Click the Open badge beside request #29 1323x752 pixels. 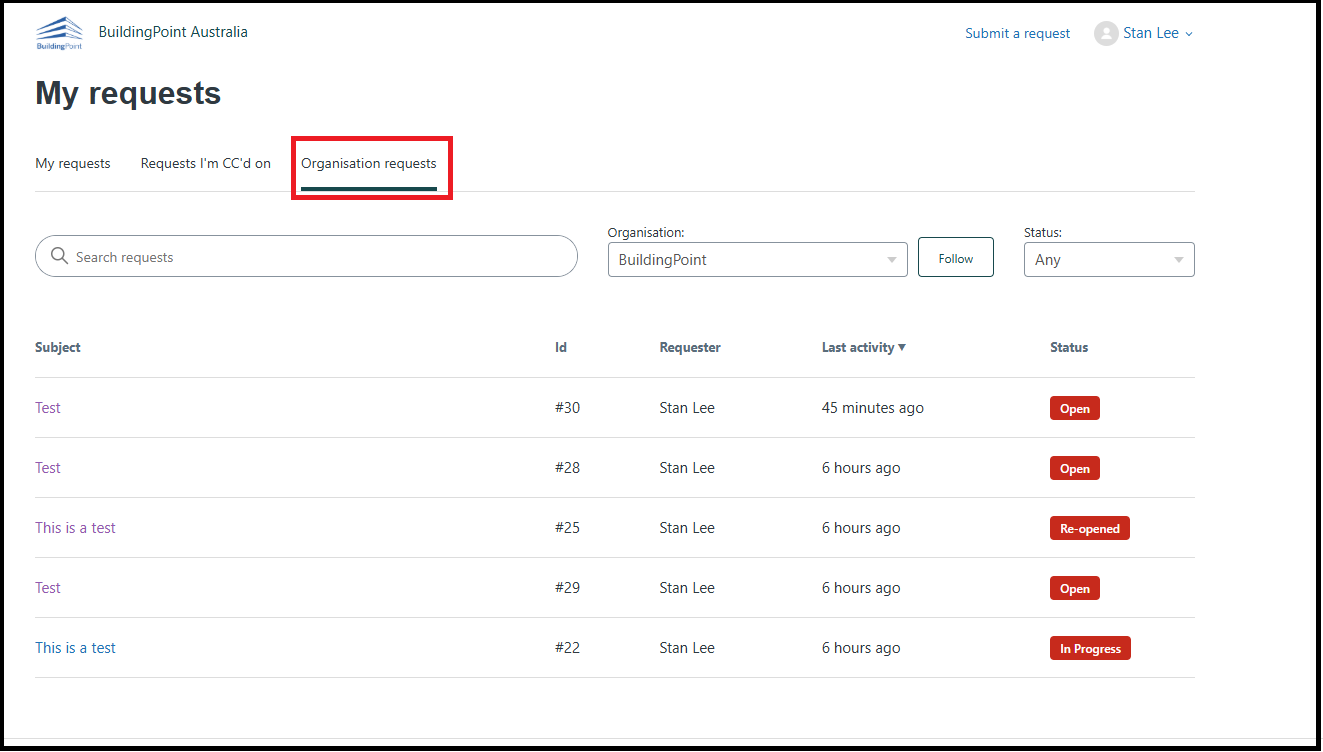click(1074, 587)
